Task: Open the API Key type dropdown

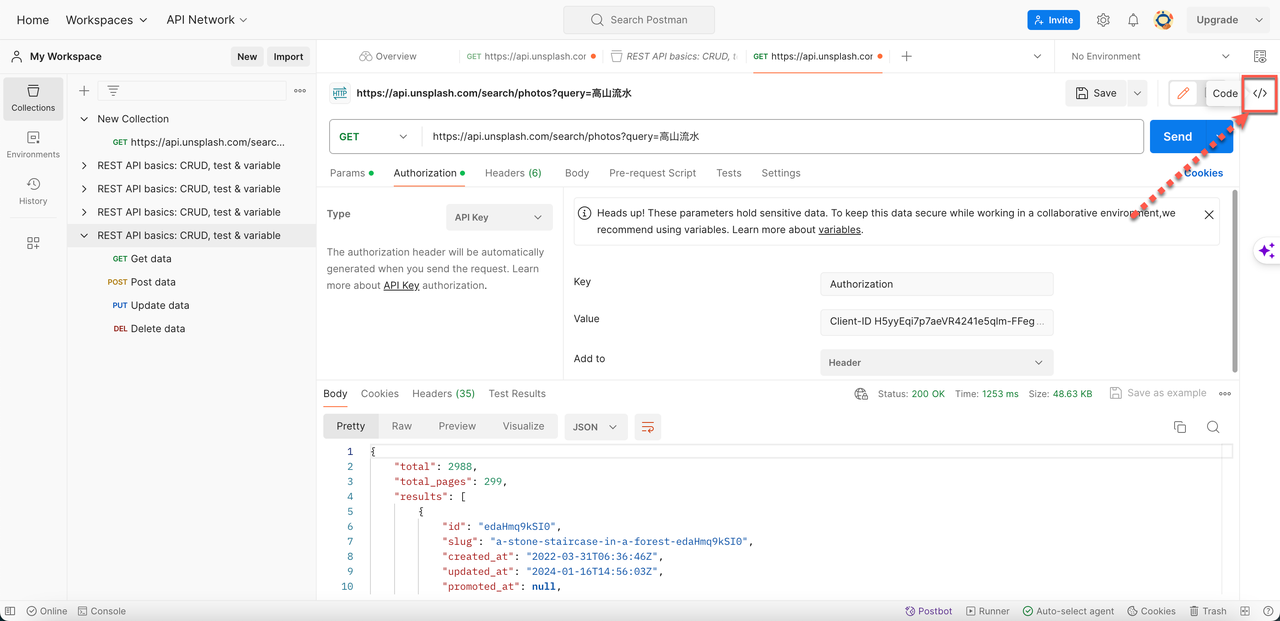Action: [499, 217]
